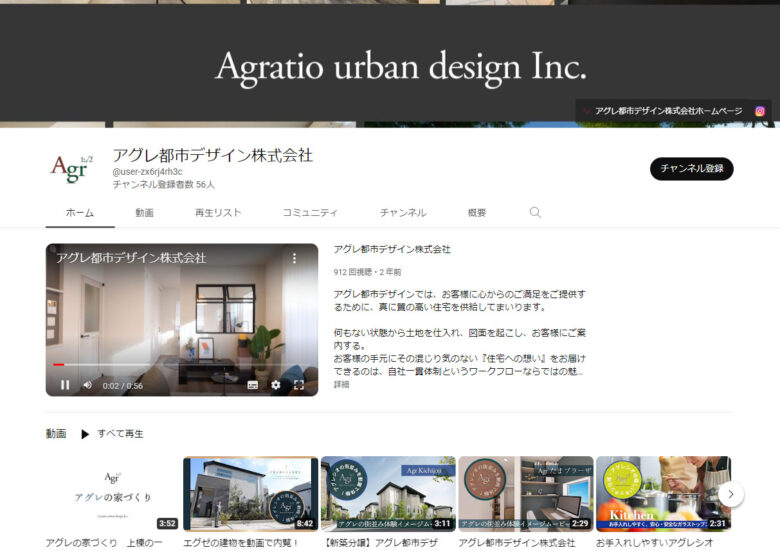Open the 再生リスト tab
This screenshot has height=550, width=780.
(x=218, y=213)
